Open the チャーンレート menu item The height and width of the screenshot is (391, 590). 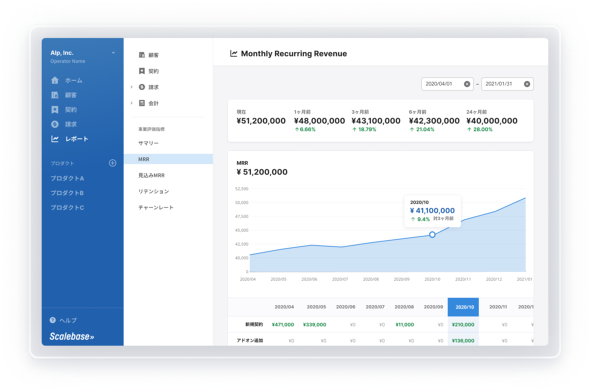coord(156,207)
